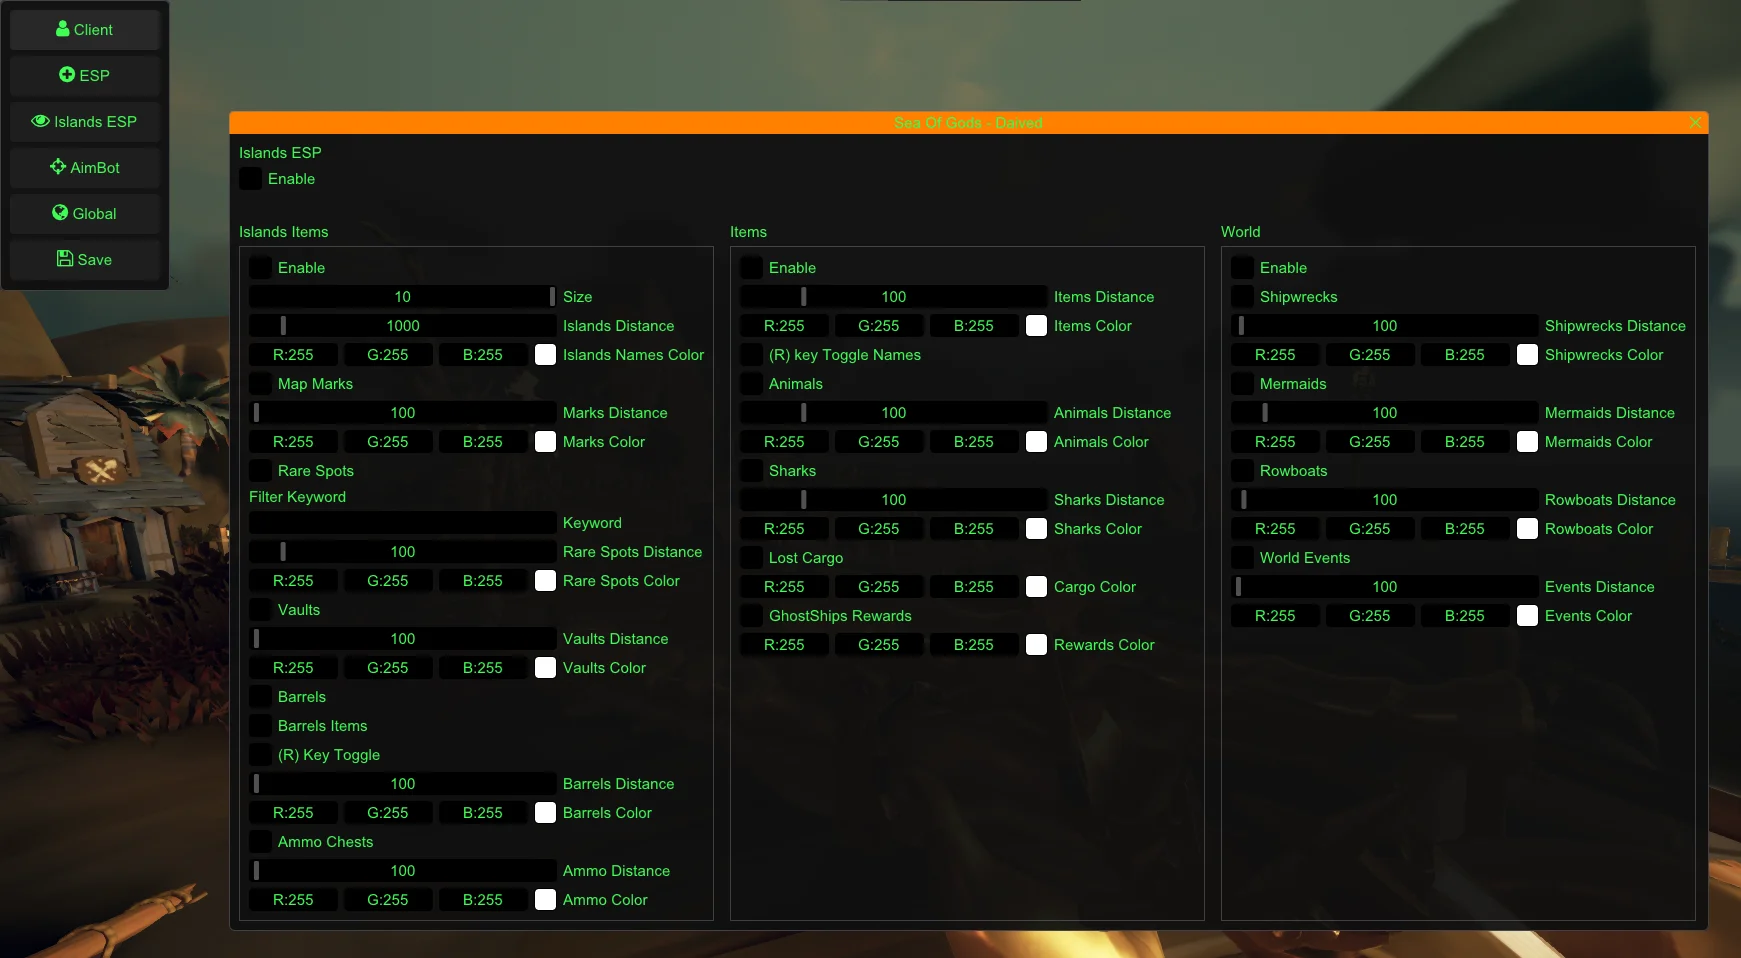
Task: Close the orange-titled settings window
Action: [x=1695, y=122]
